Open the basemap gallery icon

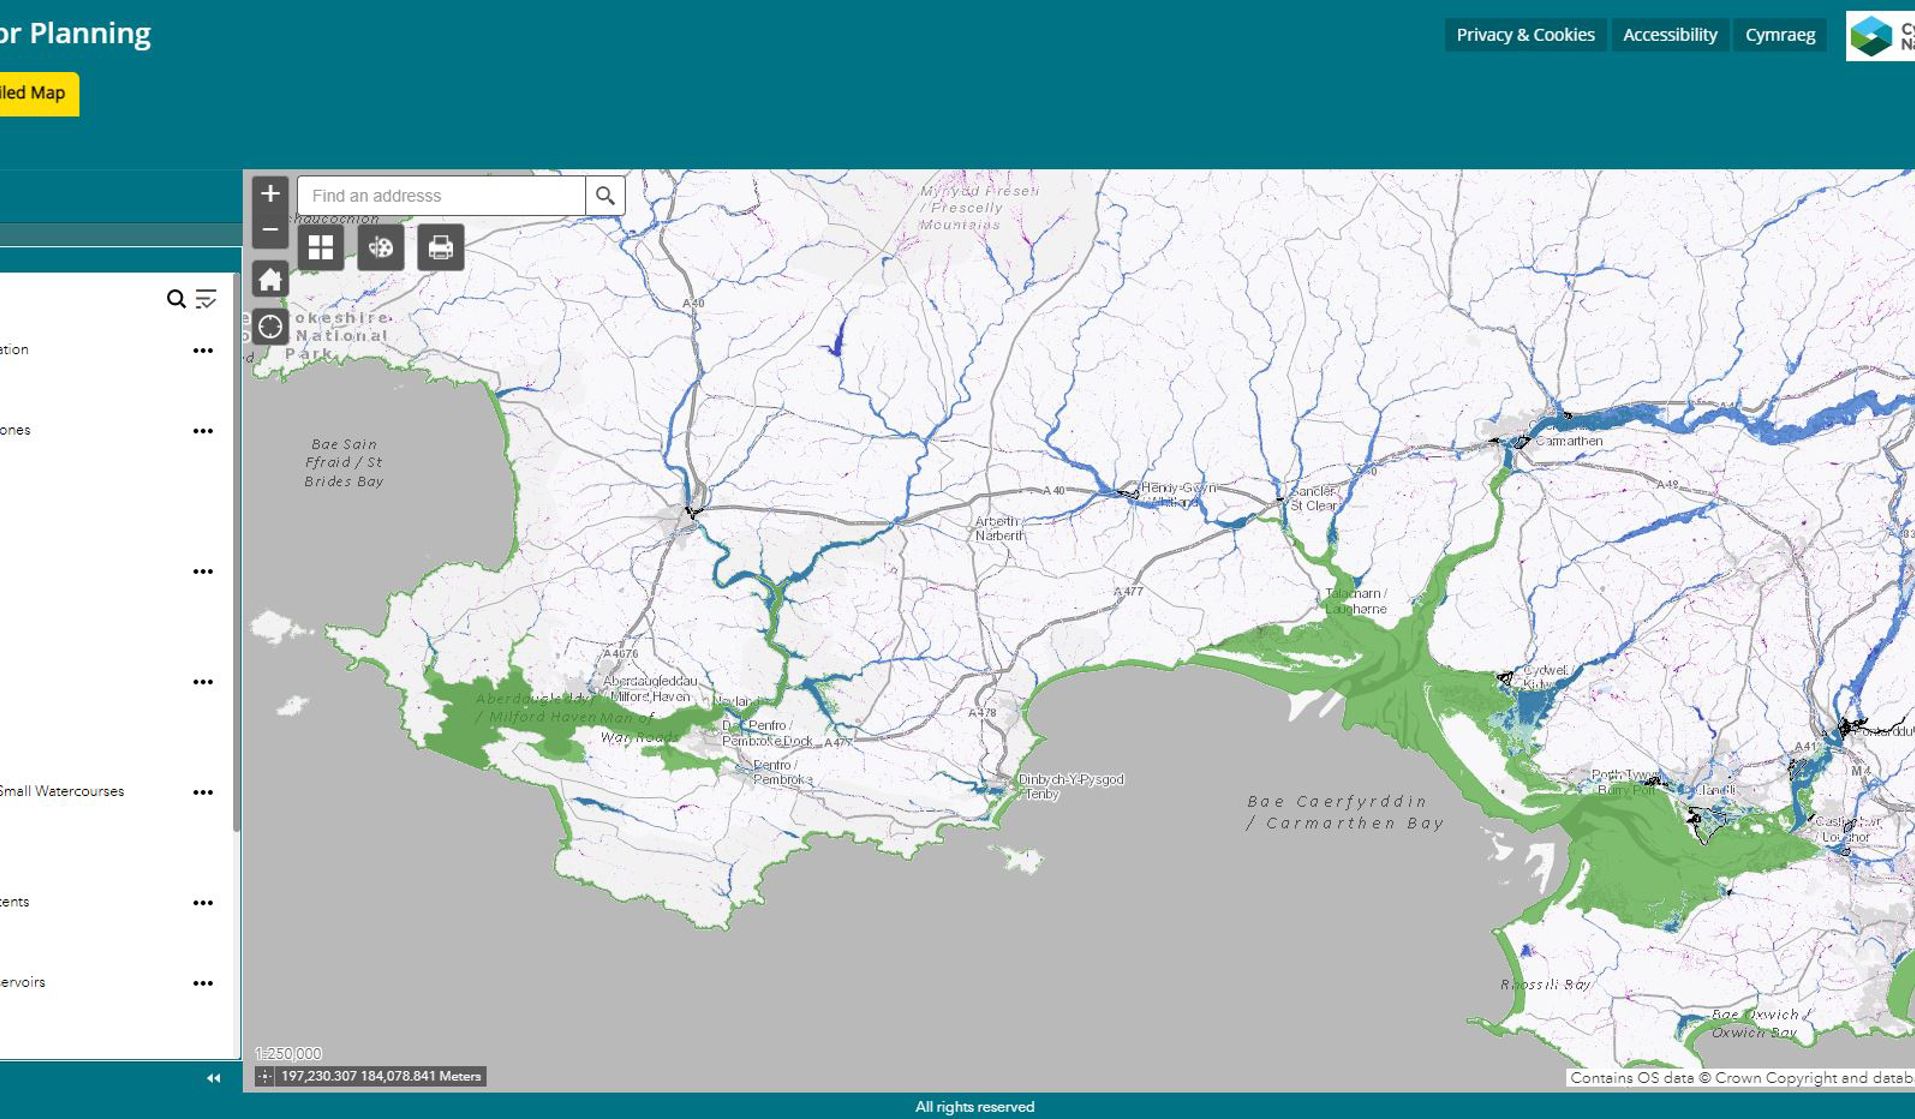pyautogui.click(x=320, y=246)
